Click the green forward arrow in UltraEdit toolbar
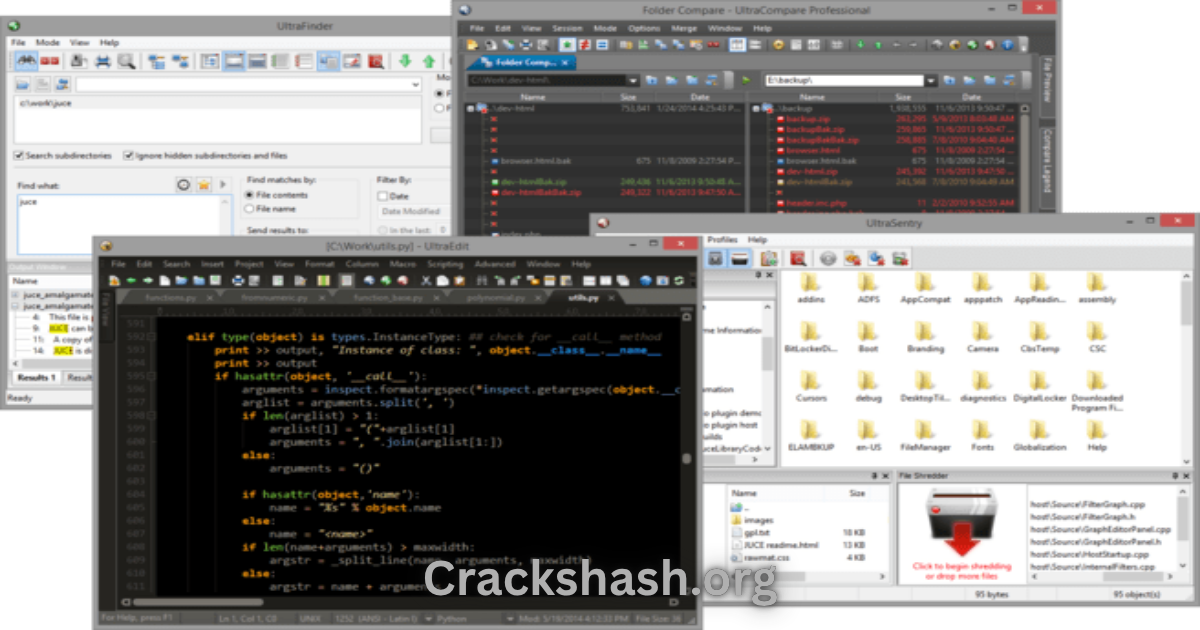Screen dimensions: 1200x630 pos(147,281)
